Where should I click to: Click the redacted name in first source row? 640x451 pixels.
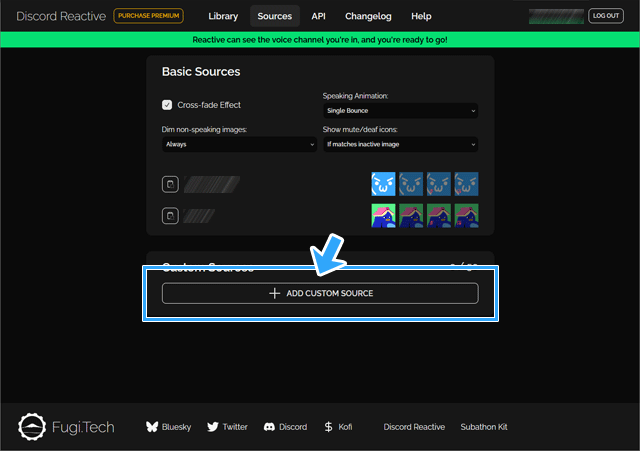point(212,184)
